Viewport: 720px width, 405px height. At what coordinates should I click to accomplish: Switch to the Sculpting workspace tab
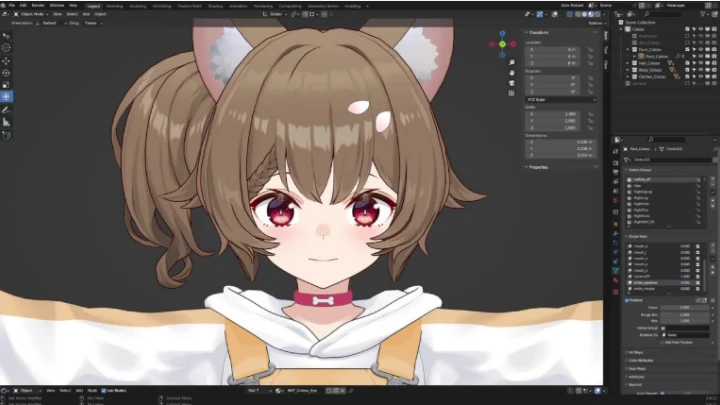click(x=137, y=6)
